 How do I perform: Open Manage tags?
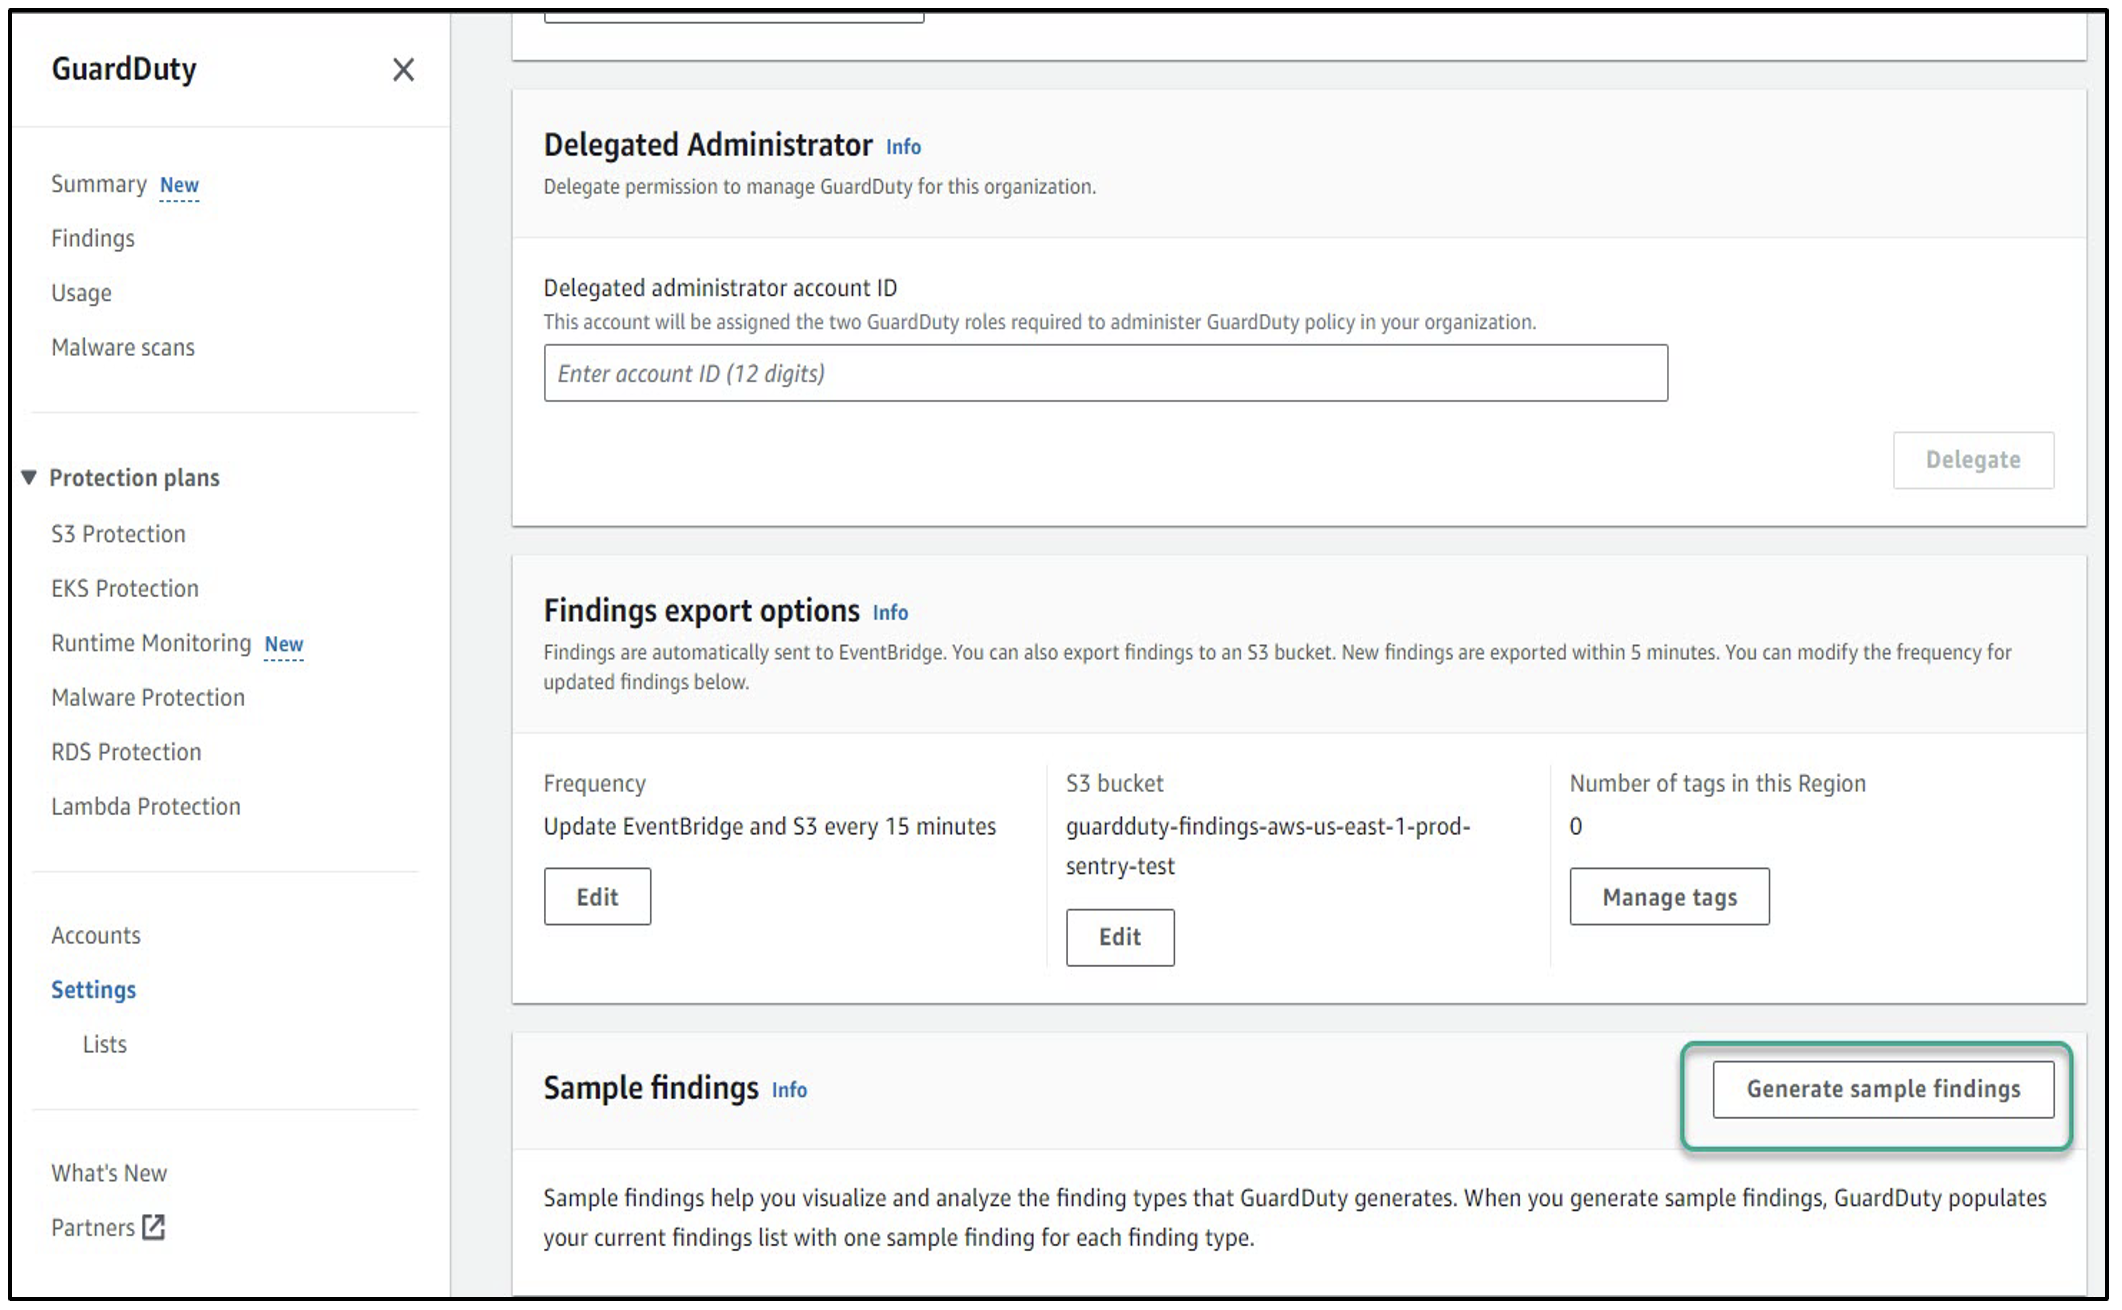click(1668, 897)
